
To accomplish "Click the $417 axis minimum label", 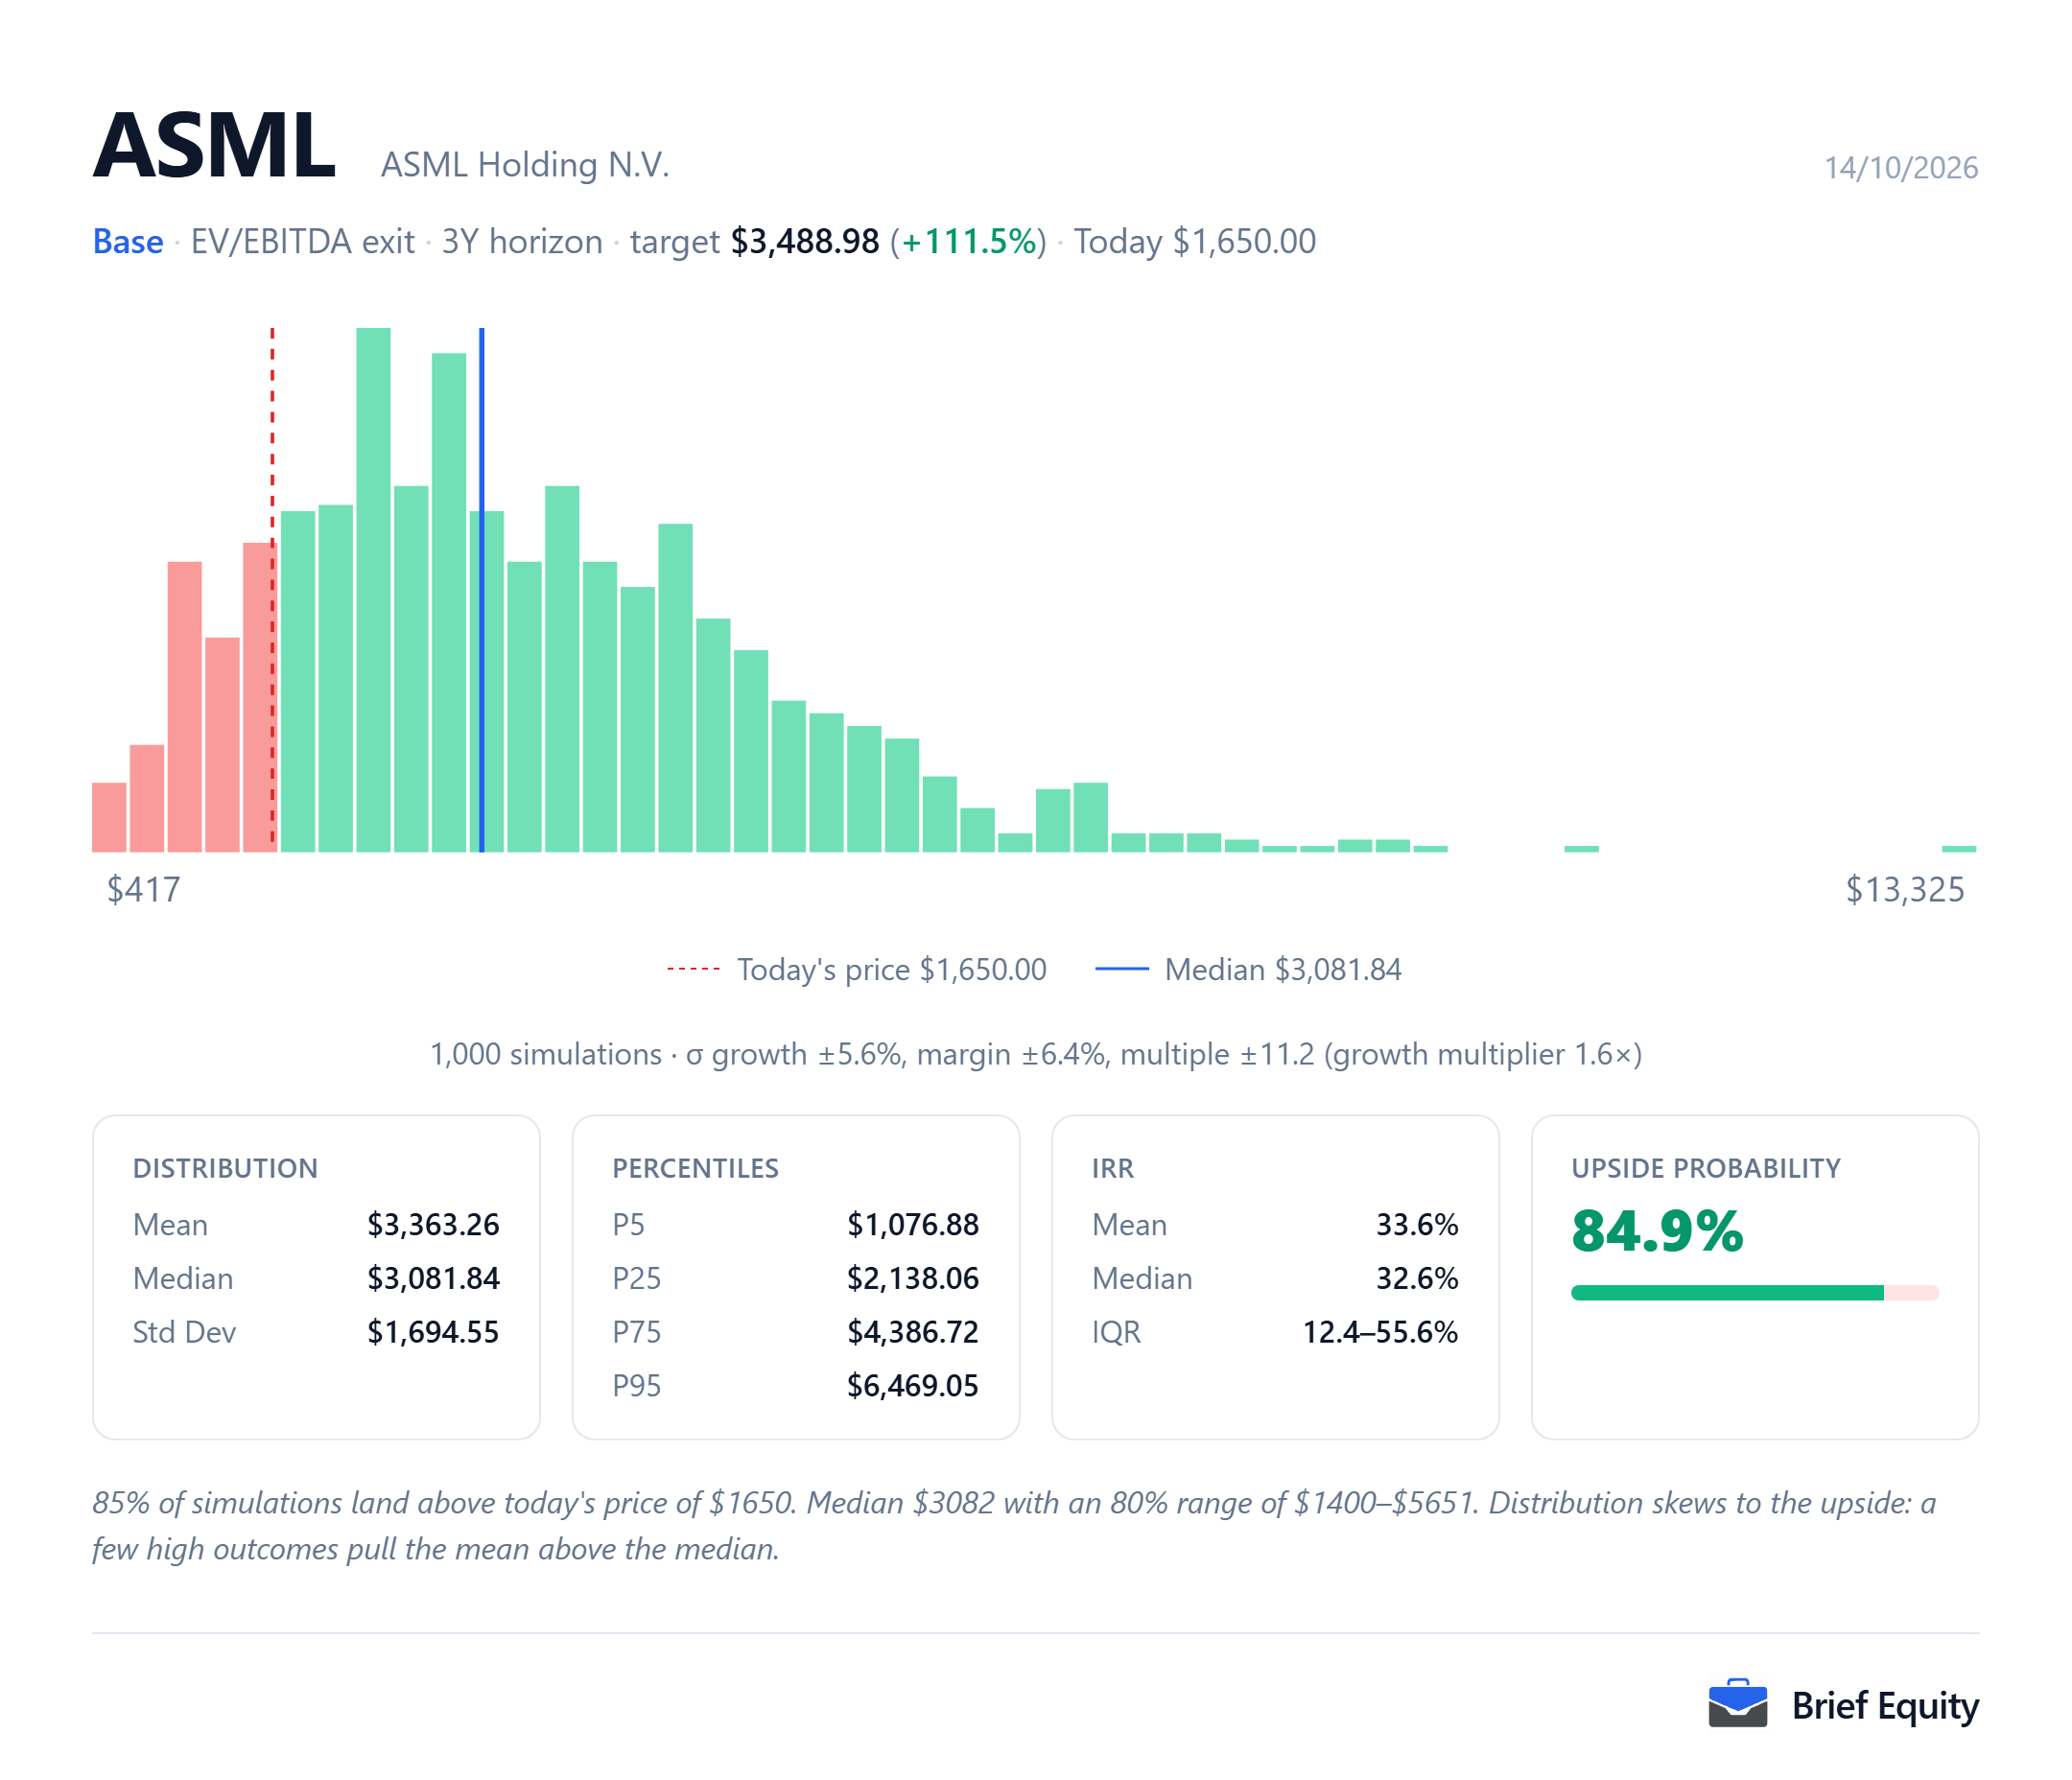I will (x=144, y=889).
